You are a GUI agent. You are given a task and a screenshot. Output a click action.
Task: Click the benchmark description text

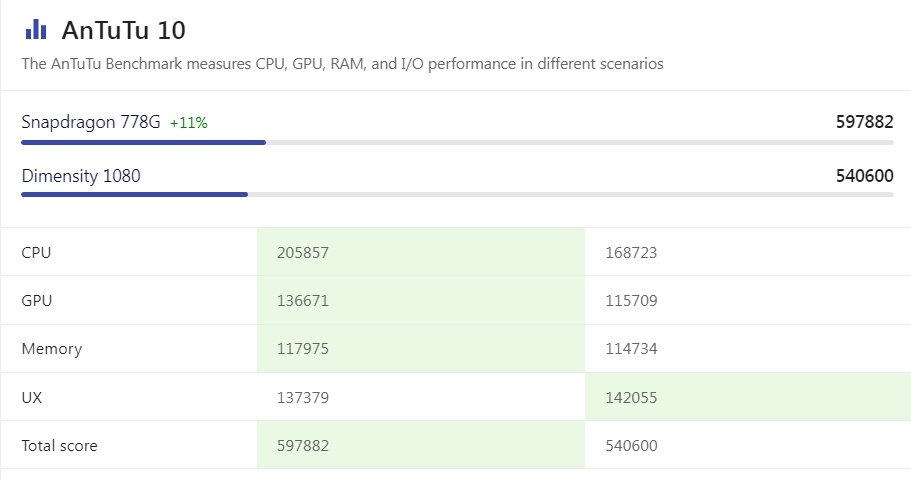(x=342, y=64)
